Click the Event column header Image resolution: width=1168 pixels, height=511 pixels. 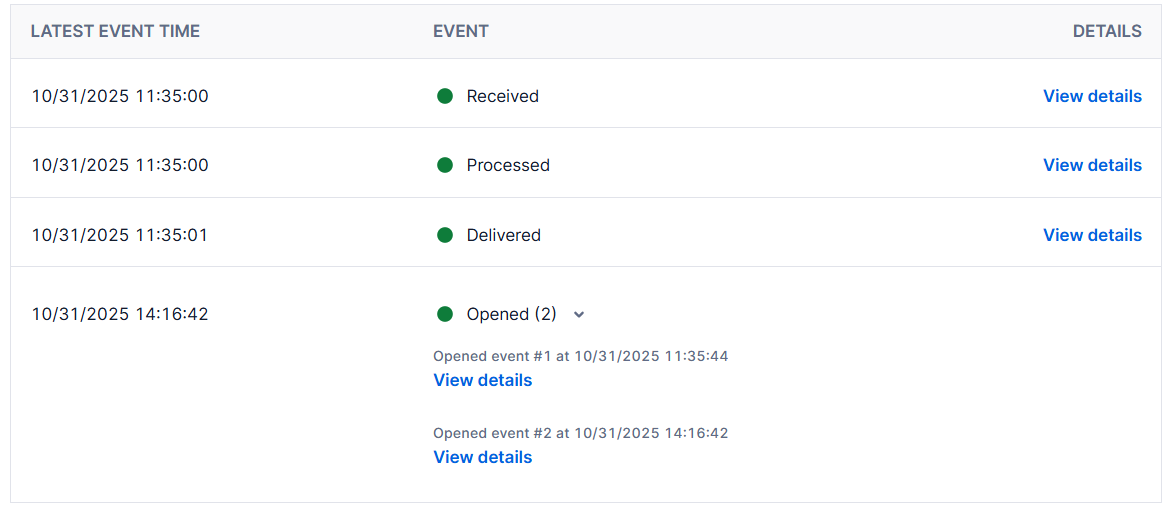[x=461, y=31]
